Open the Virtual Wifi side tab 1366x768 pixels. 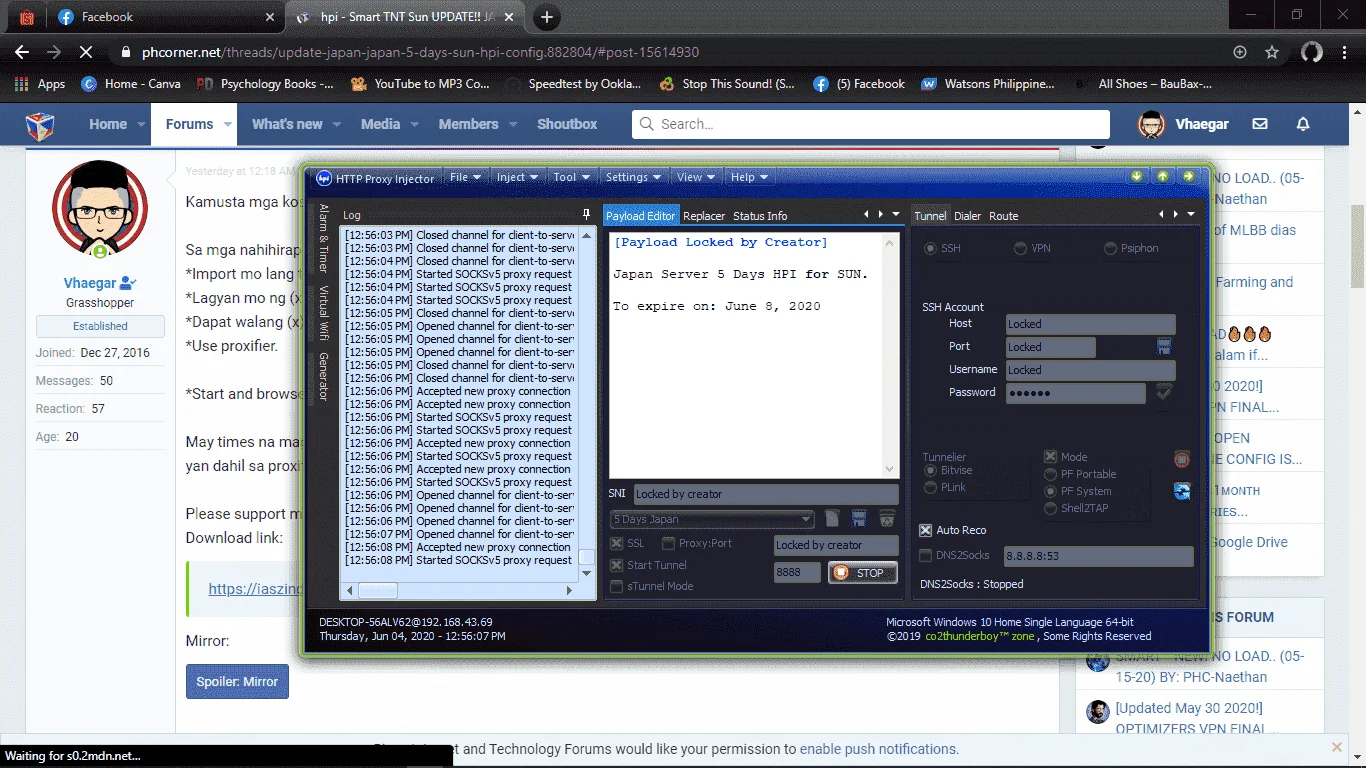(323, 313)
